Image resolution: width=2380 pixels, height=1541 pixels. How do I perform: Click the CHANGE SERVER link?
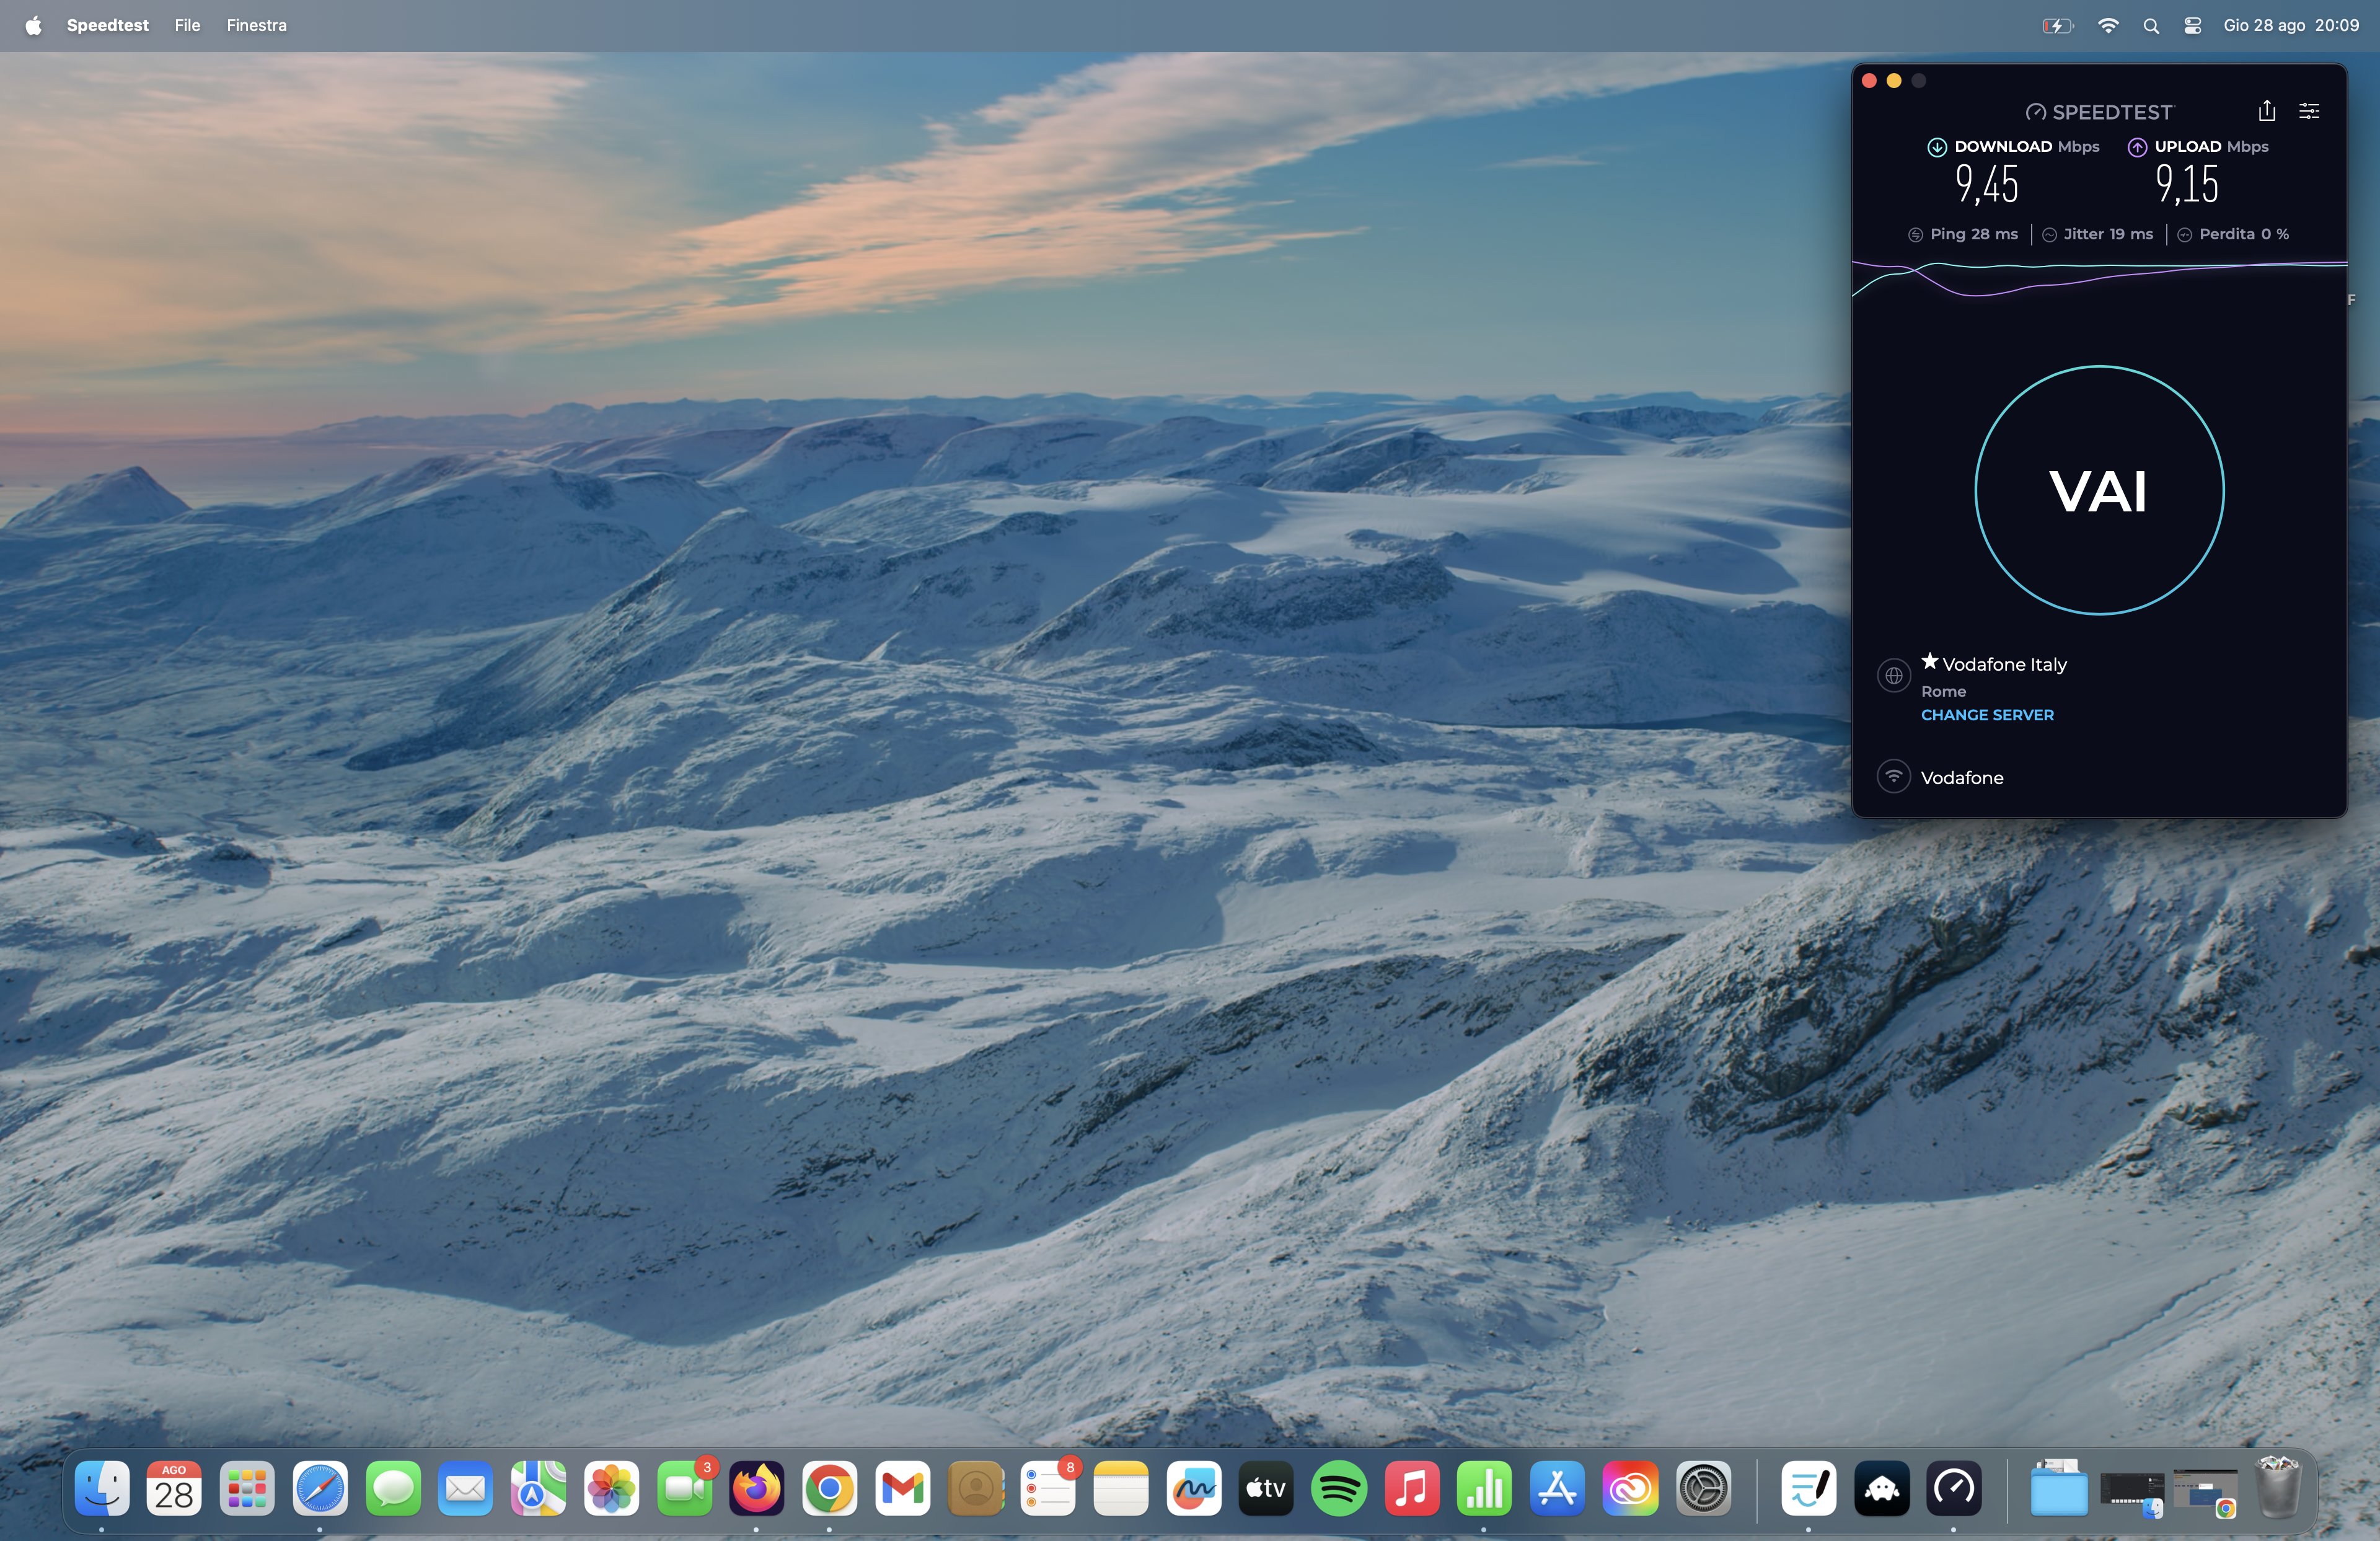point(1987,715)
